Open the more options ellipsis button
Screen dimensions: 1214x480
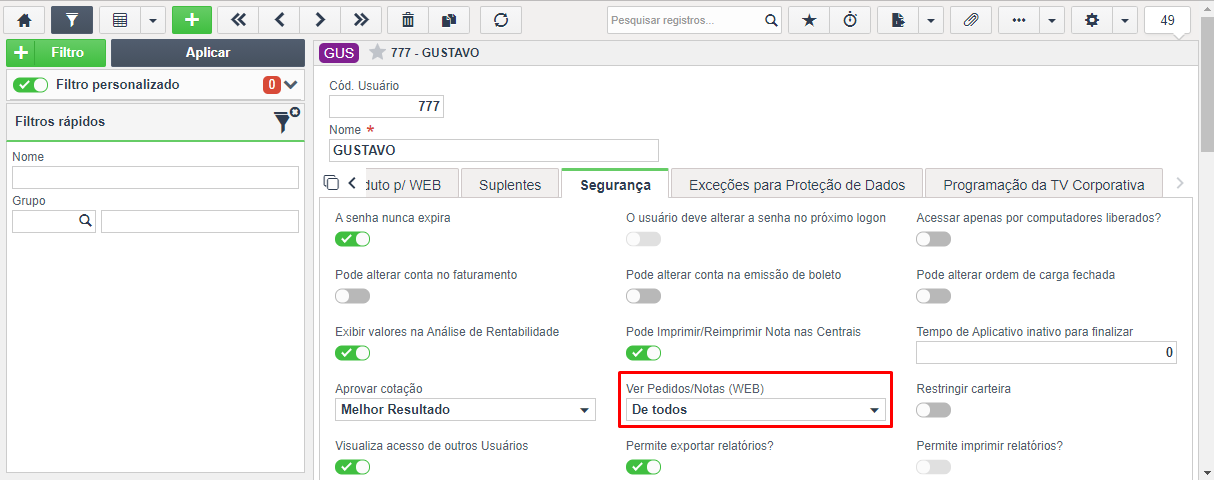1018,20
